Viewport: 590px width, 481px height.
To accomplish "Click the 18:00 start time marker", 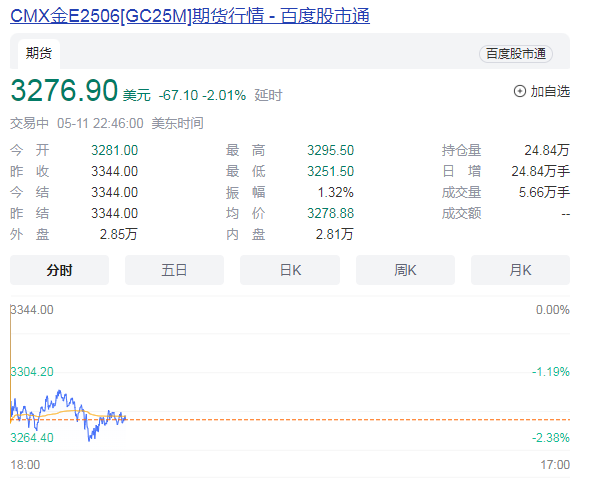I will point(25,465).
